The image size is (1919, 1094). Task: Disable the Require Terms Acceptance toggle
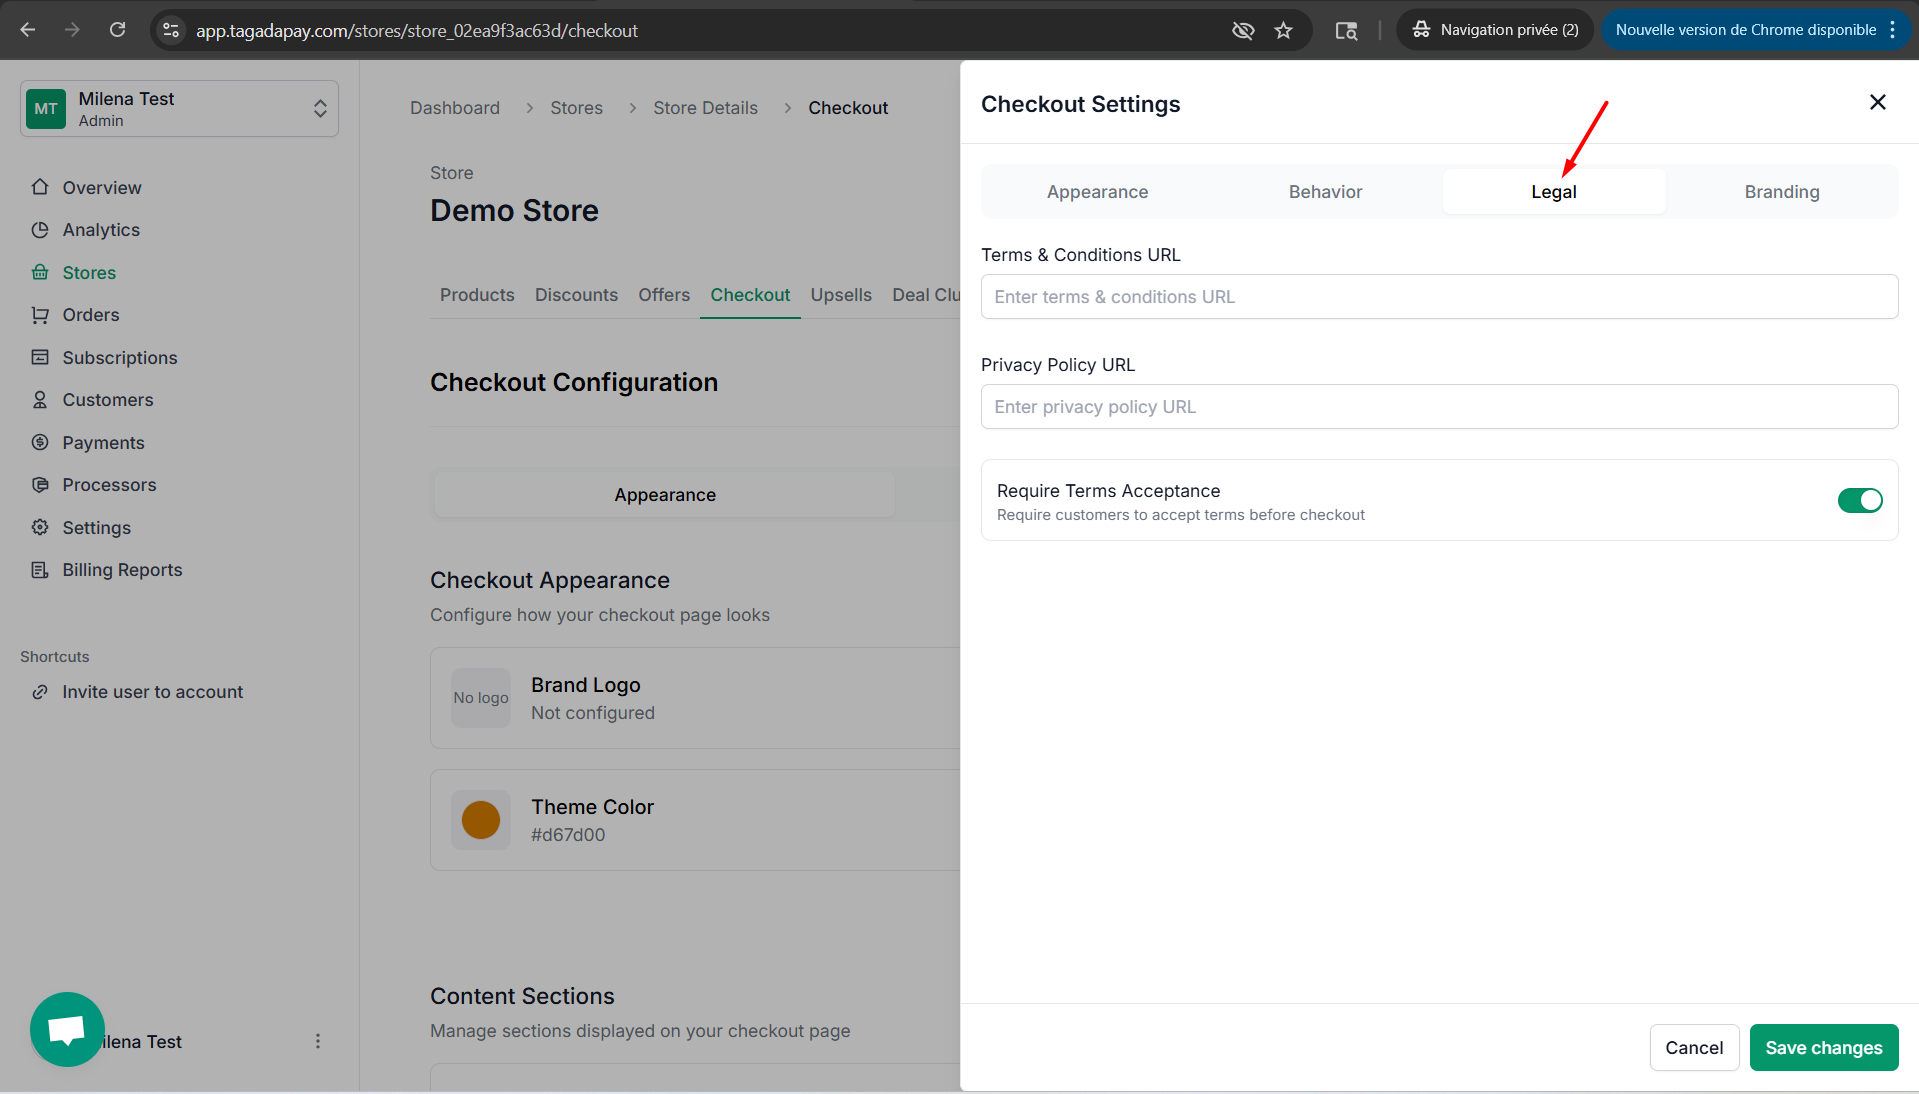1860,500
